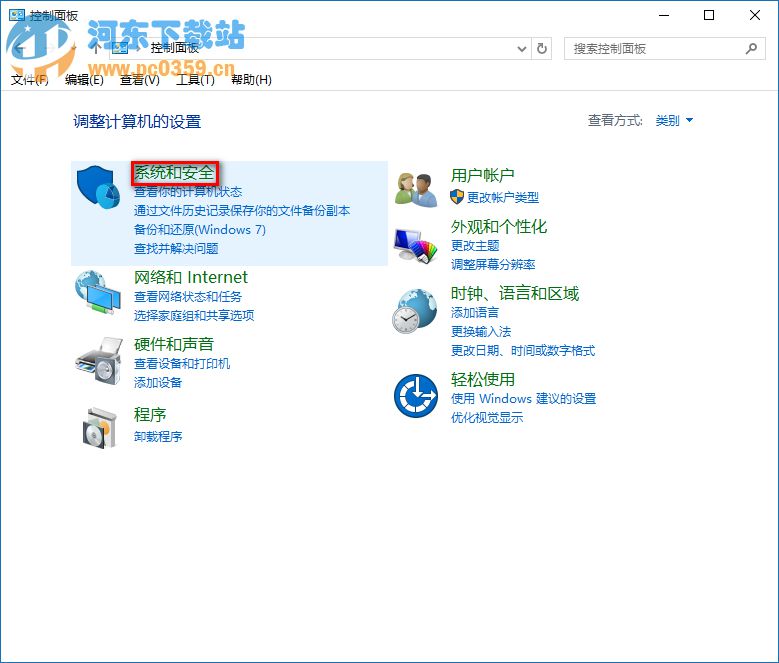Open the User Accounts people icon
The width and height of the screenshot is (779, 663).
(416, 189)
